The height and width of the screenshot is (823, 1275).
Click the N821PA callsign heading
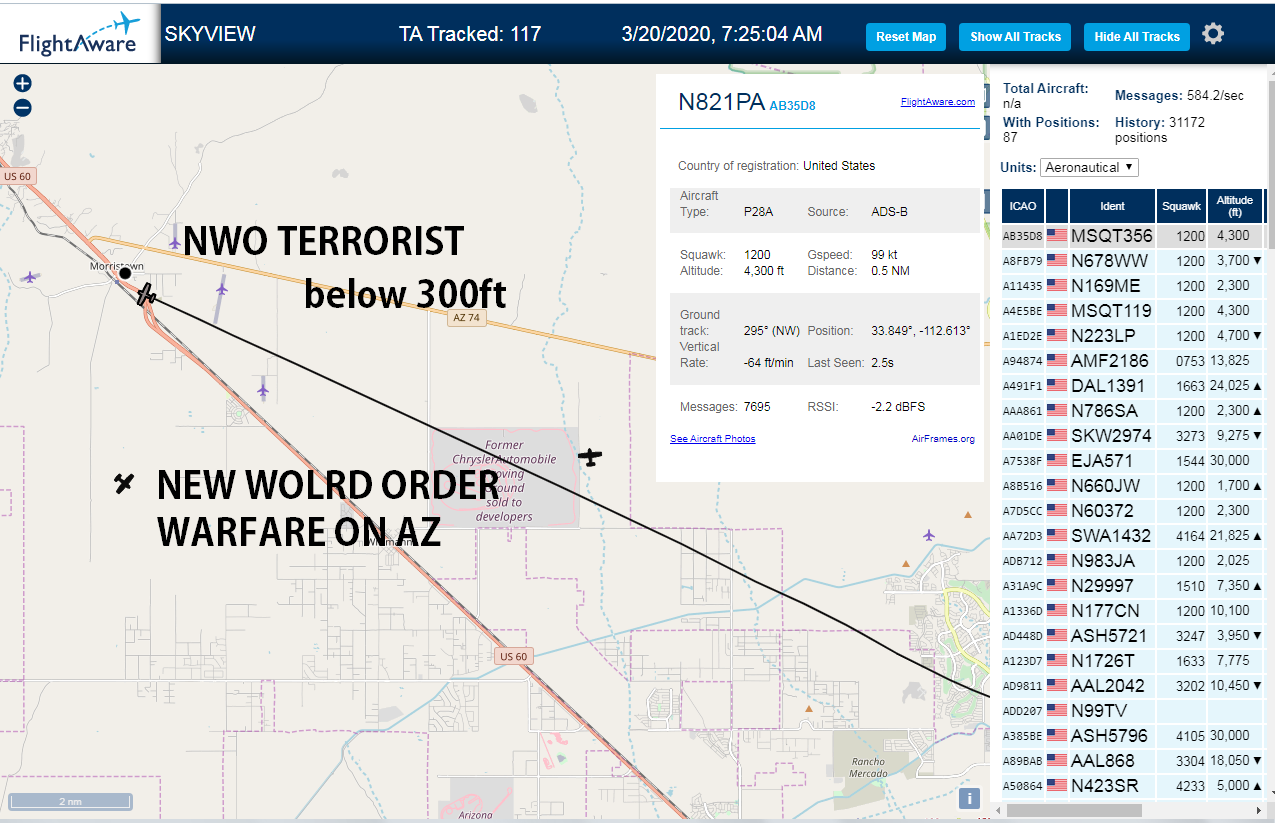point(721,102)
